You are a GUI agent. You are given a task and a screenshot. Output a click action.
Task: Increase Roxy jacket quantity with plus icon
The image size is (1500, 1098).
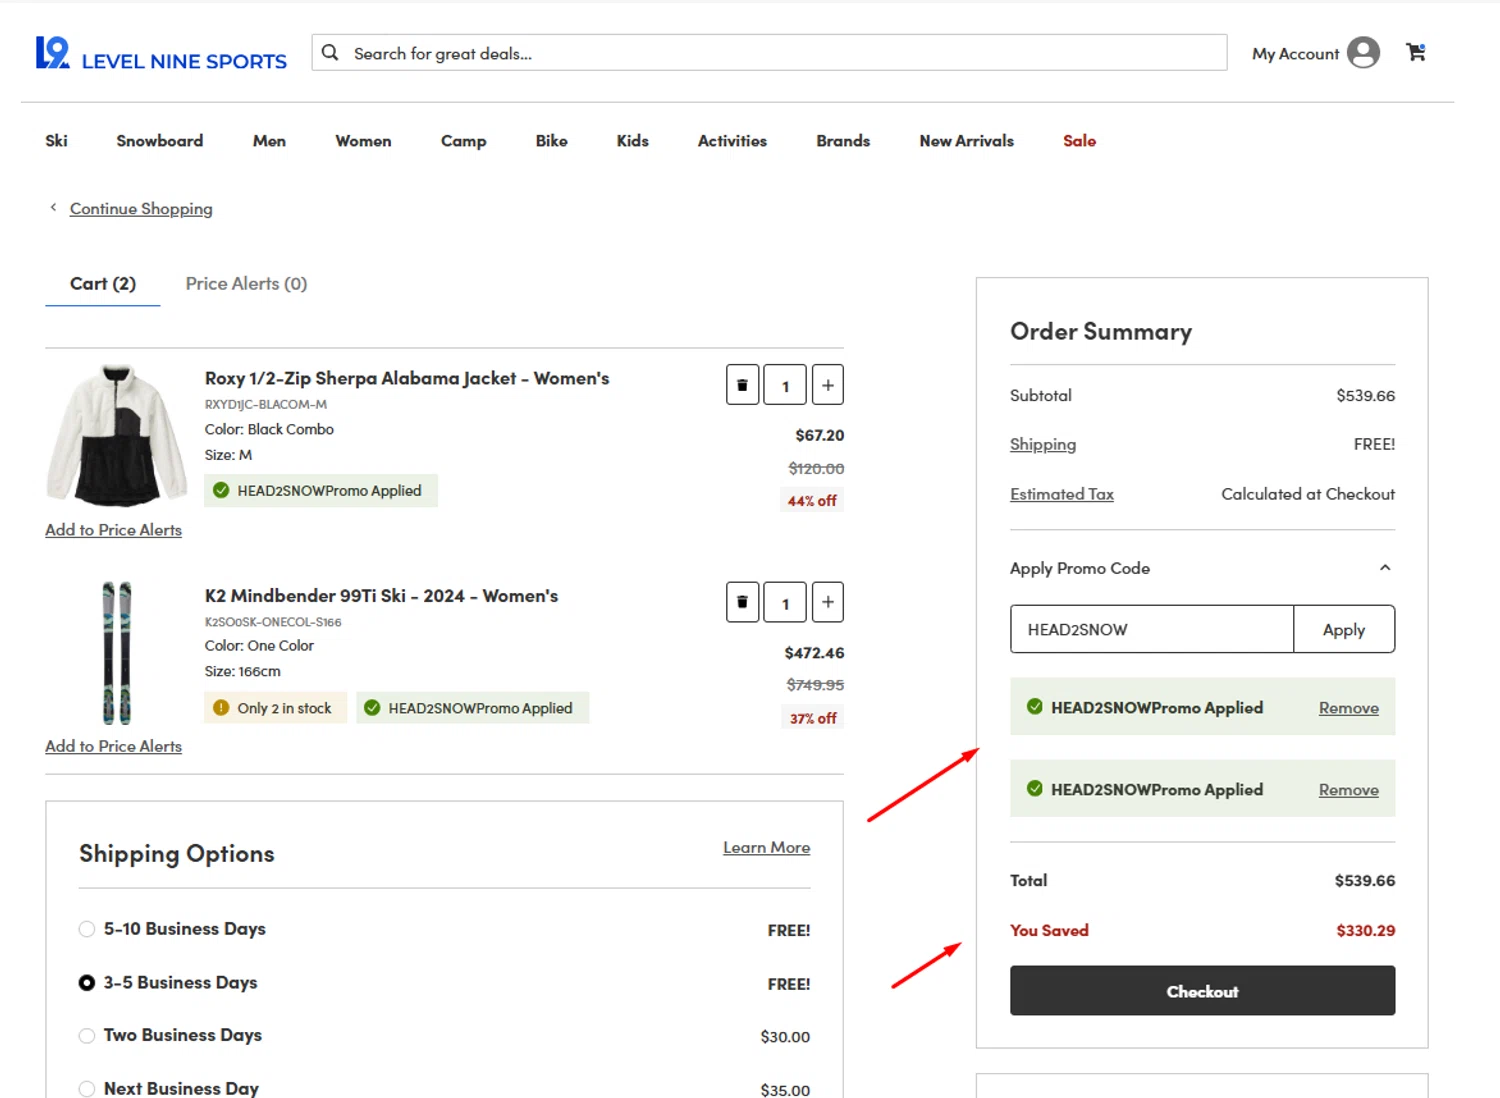click(827, 385)
